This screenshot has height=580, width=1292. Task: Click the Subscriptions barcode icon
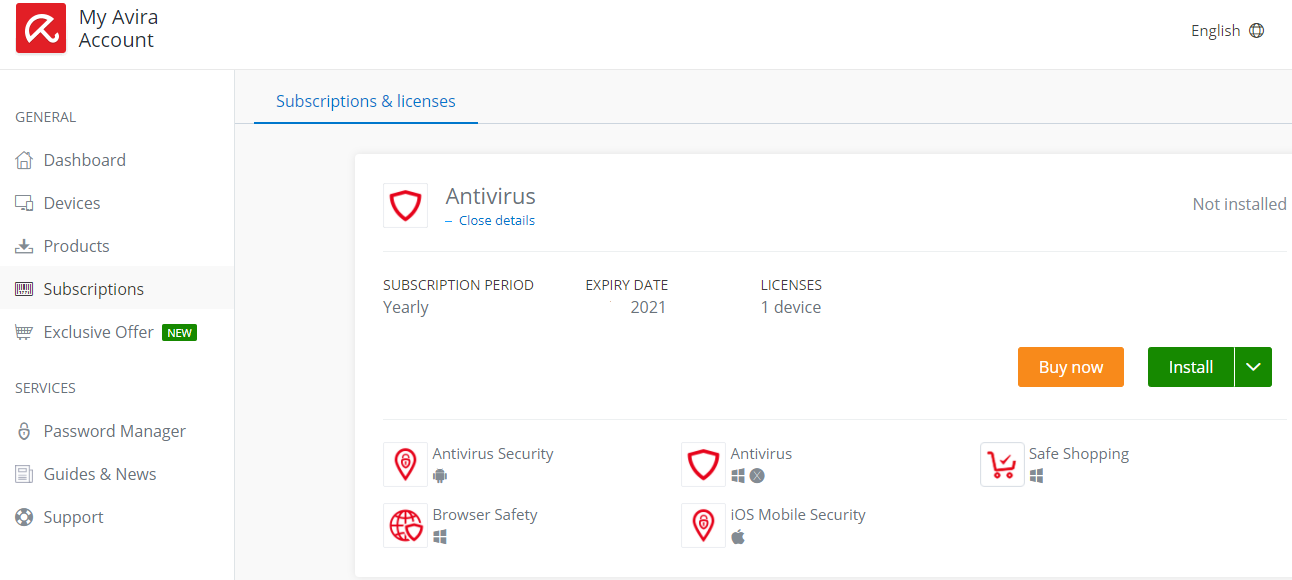[24, 289]
